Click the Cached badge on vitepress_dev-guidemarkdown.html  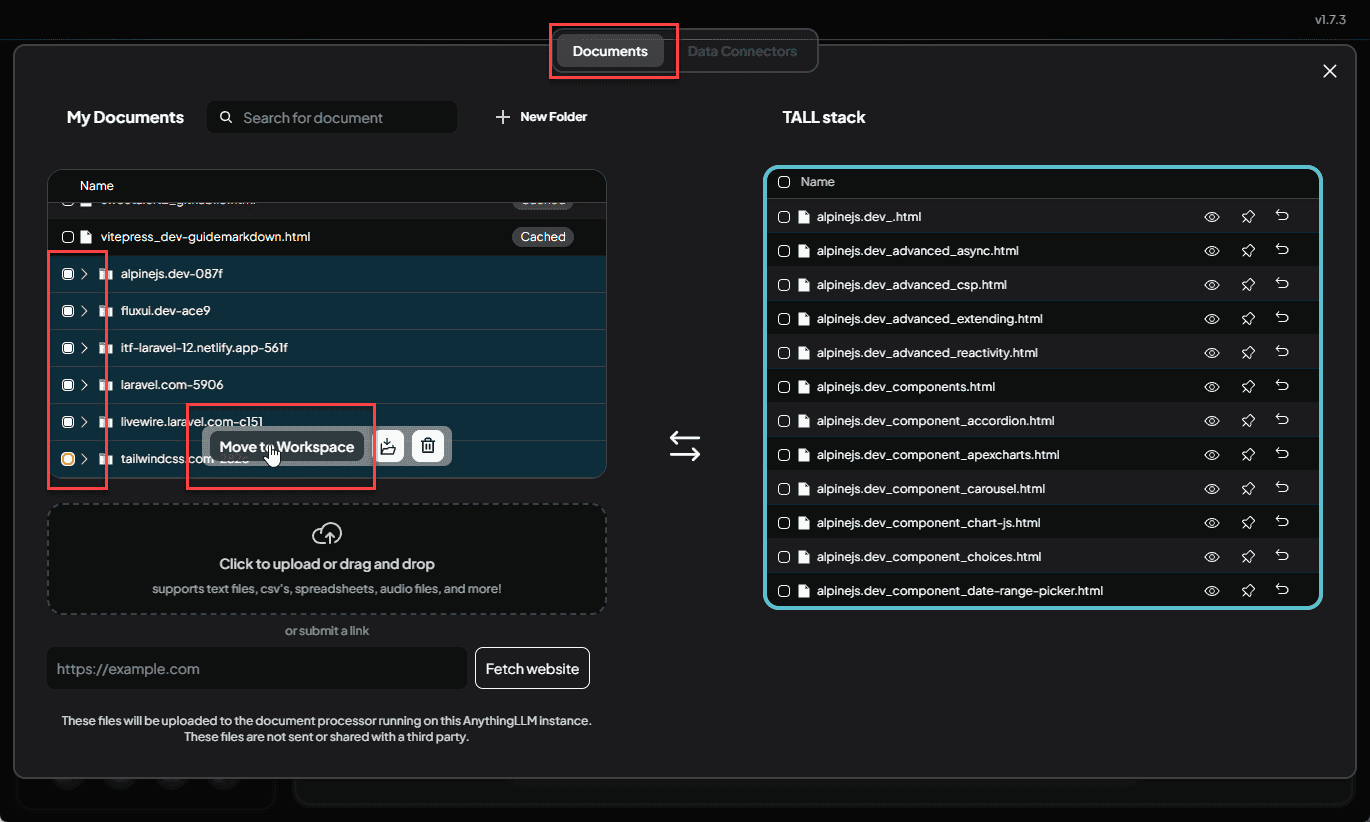tap(543, 237)
